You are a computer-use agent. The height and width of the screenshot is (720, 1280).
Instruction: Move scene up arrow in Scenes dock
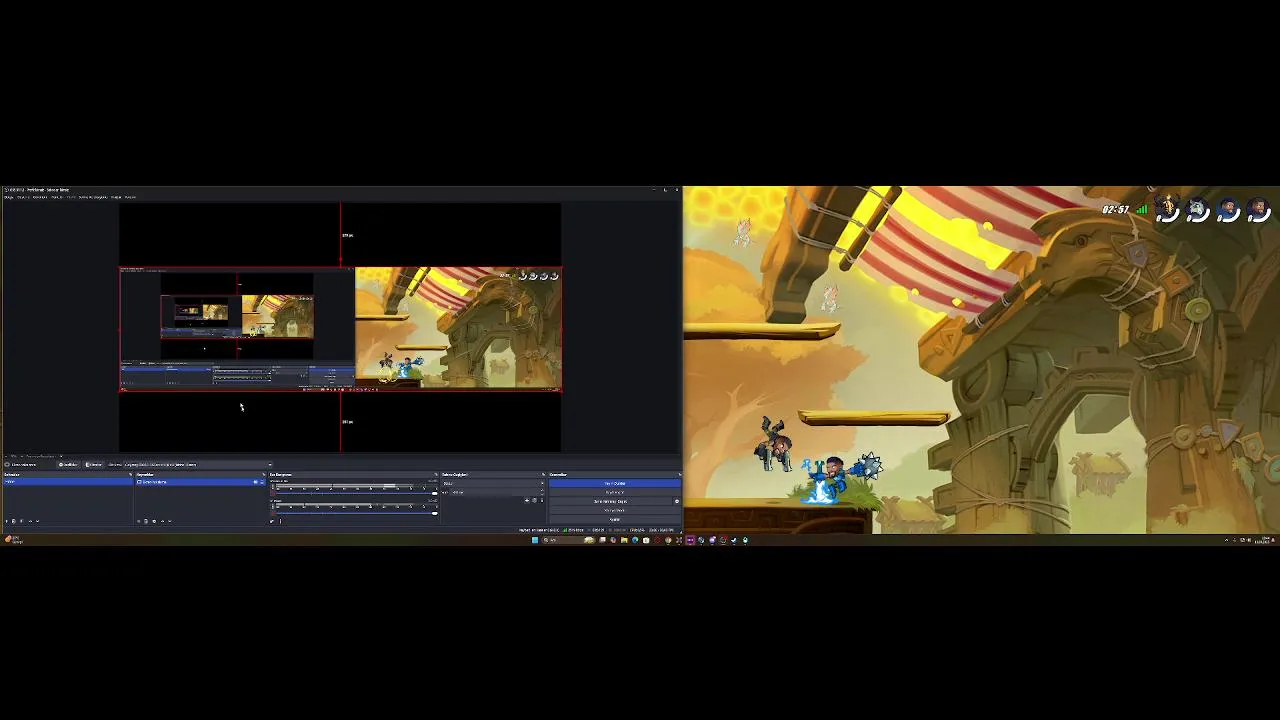coord(30,521)
